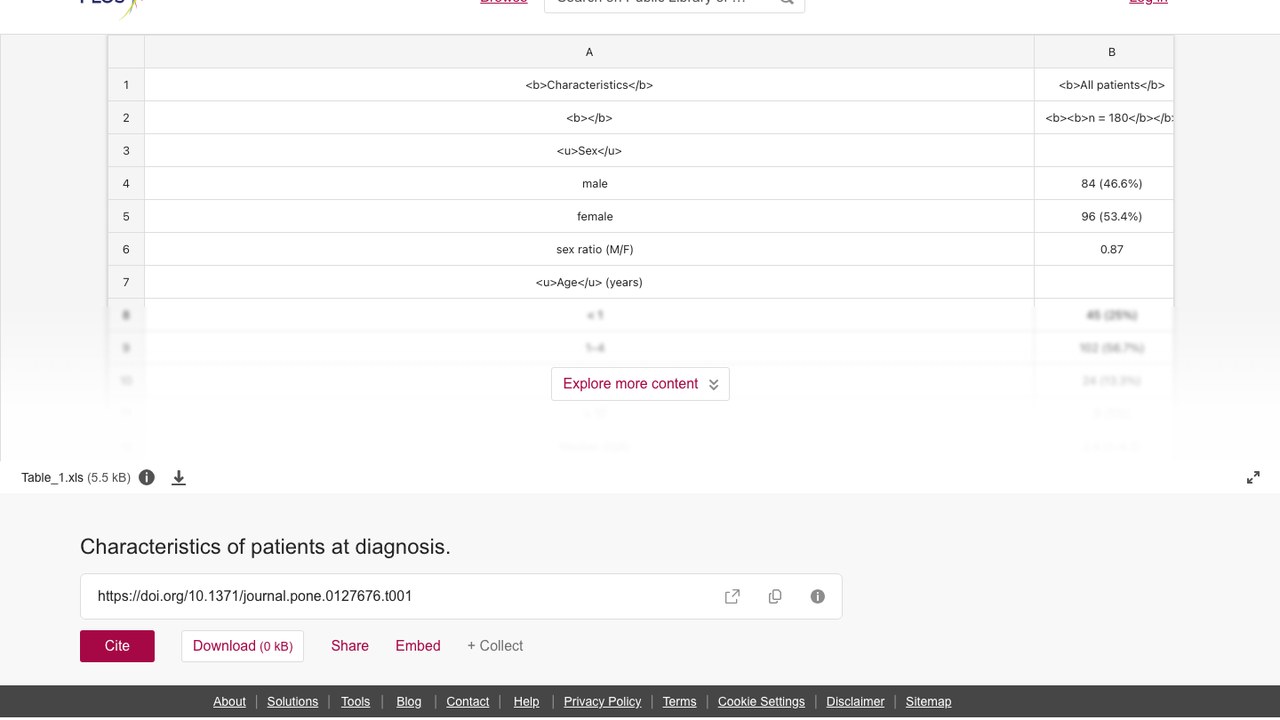The image size is (1280, 720).
Task: Open the Privacy Policy footer link
Action: [602, 702]
